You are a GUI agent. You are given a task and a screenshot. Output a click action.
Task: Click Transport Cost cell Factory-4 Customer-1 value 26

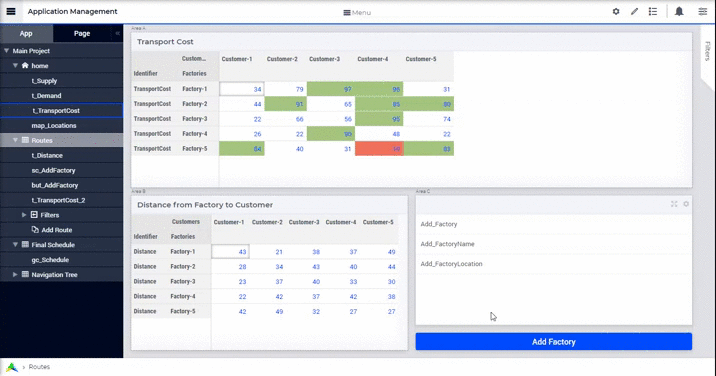coord(242,133)
